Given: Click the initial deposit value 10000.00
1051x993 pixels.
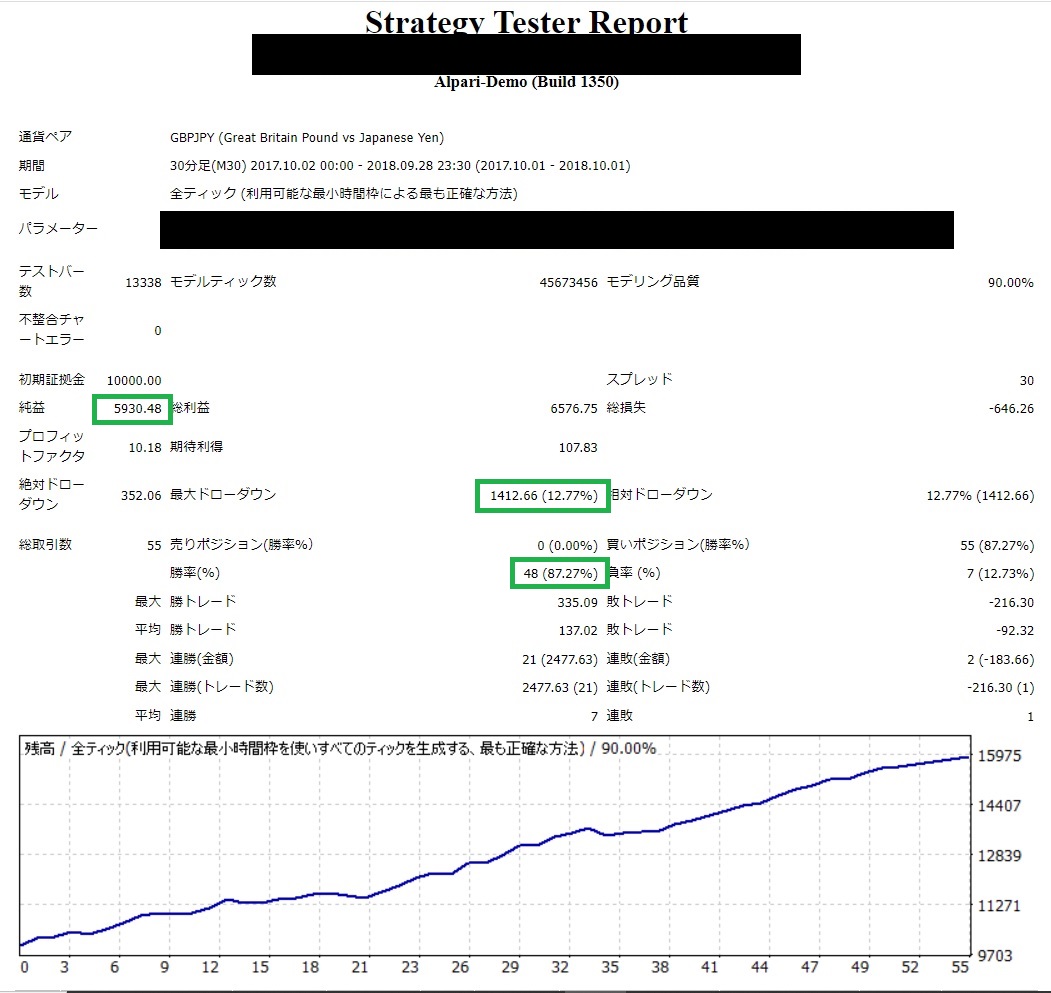Looking at the screenshot, I should point(134,380).
